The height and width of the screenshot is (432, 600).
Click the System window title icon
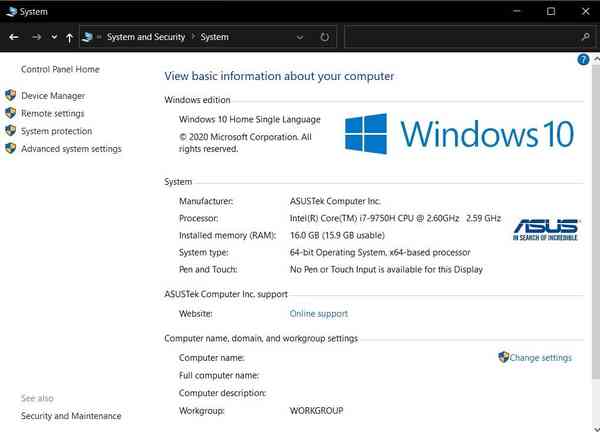pos(11,11)
